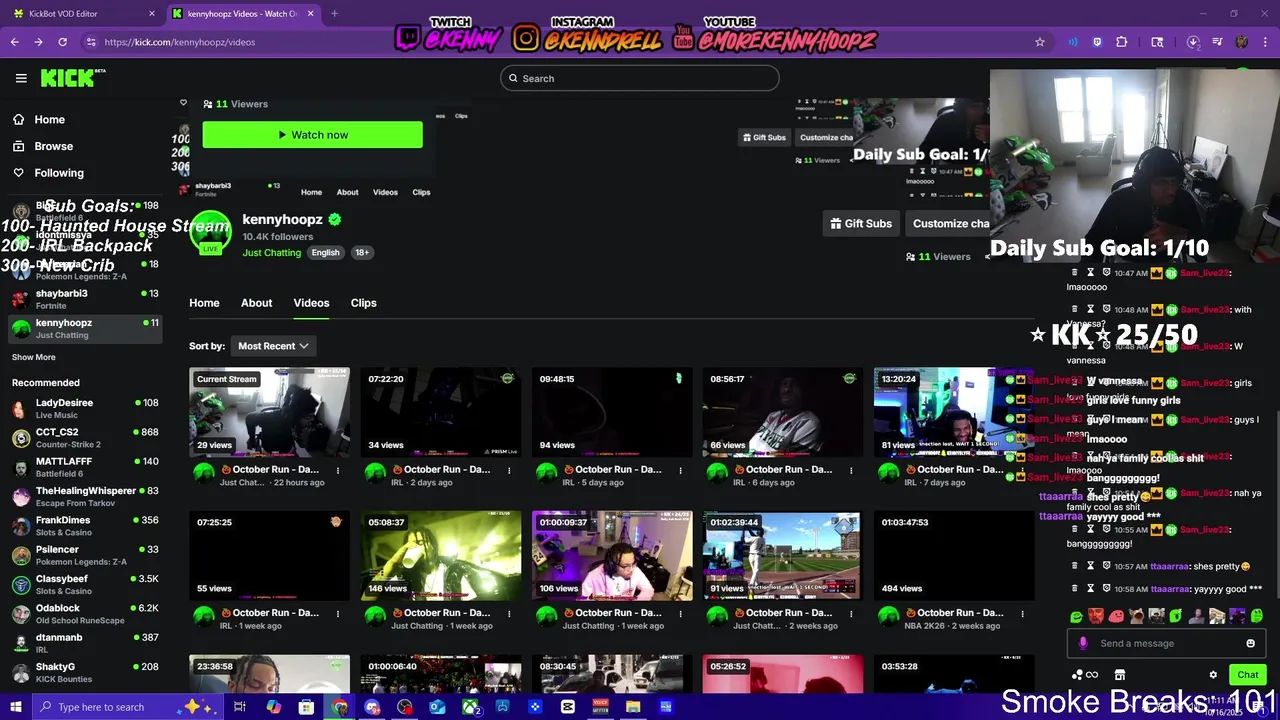
Task: Open options menu of the 146 views video
Action: (x=509, y=613)
